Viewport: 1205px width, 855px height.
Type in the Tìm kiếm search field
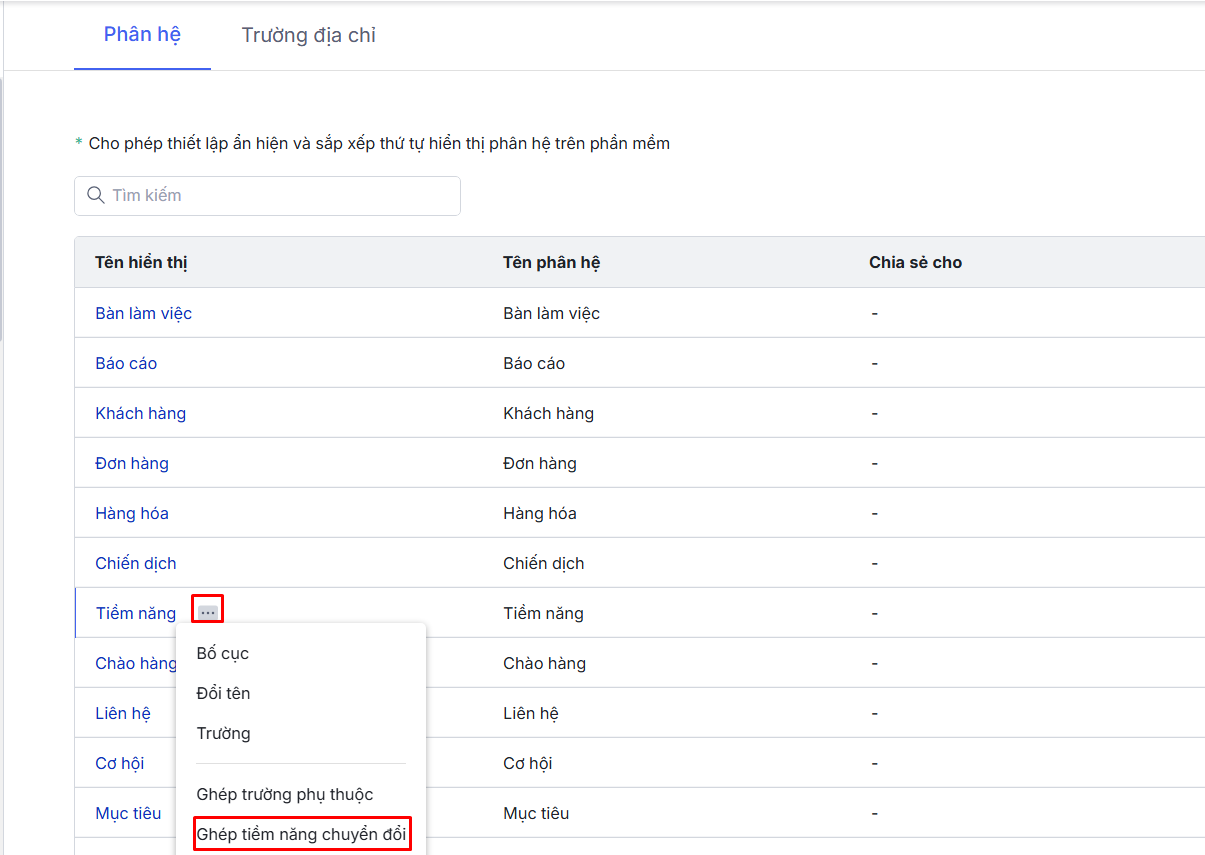click(x=280, y=196)
